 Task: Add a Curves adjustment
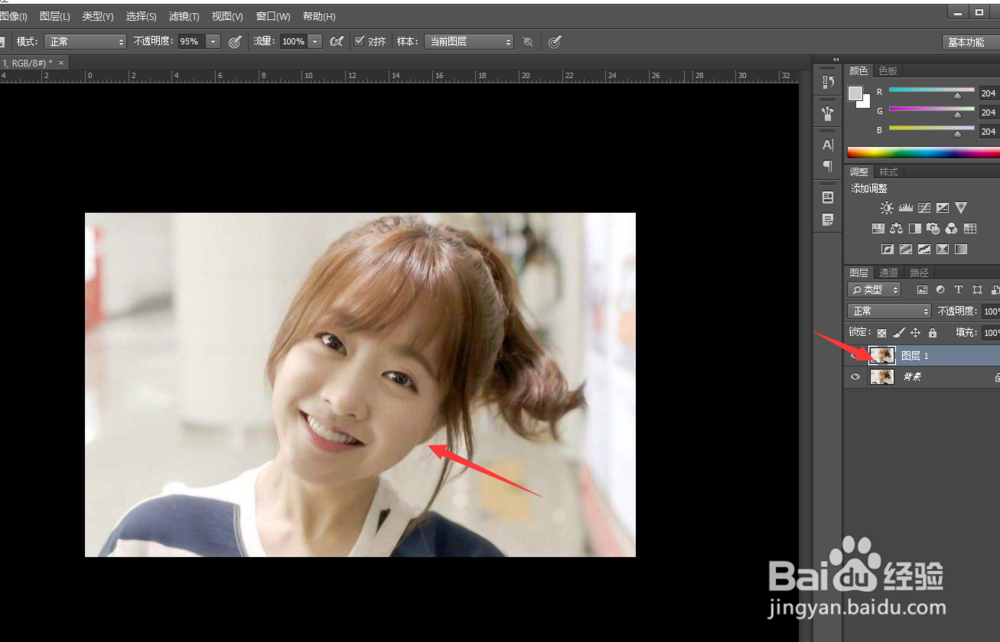pos(924,208)
